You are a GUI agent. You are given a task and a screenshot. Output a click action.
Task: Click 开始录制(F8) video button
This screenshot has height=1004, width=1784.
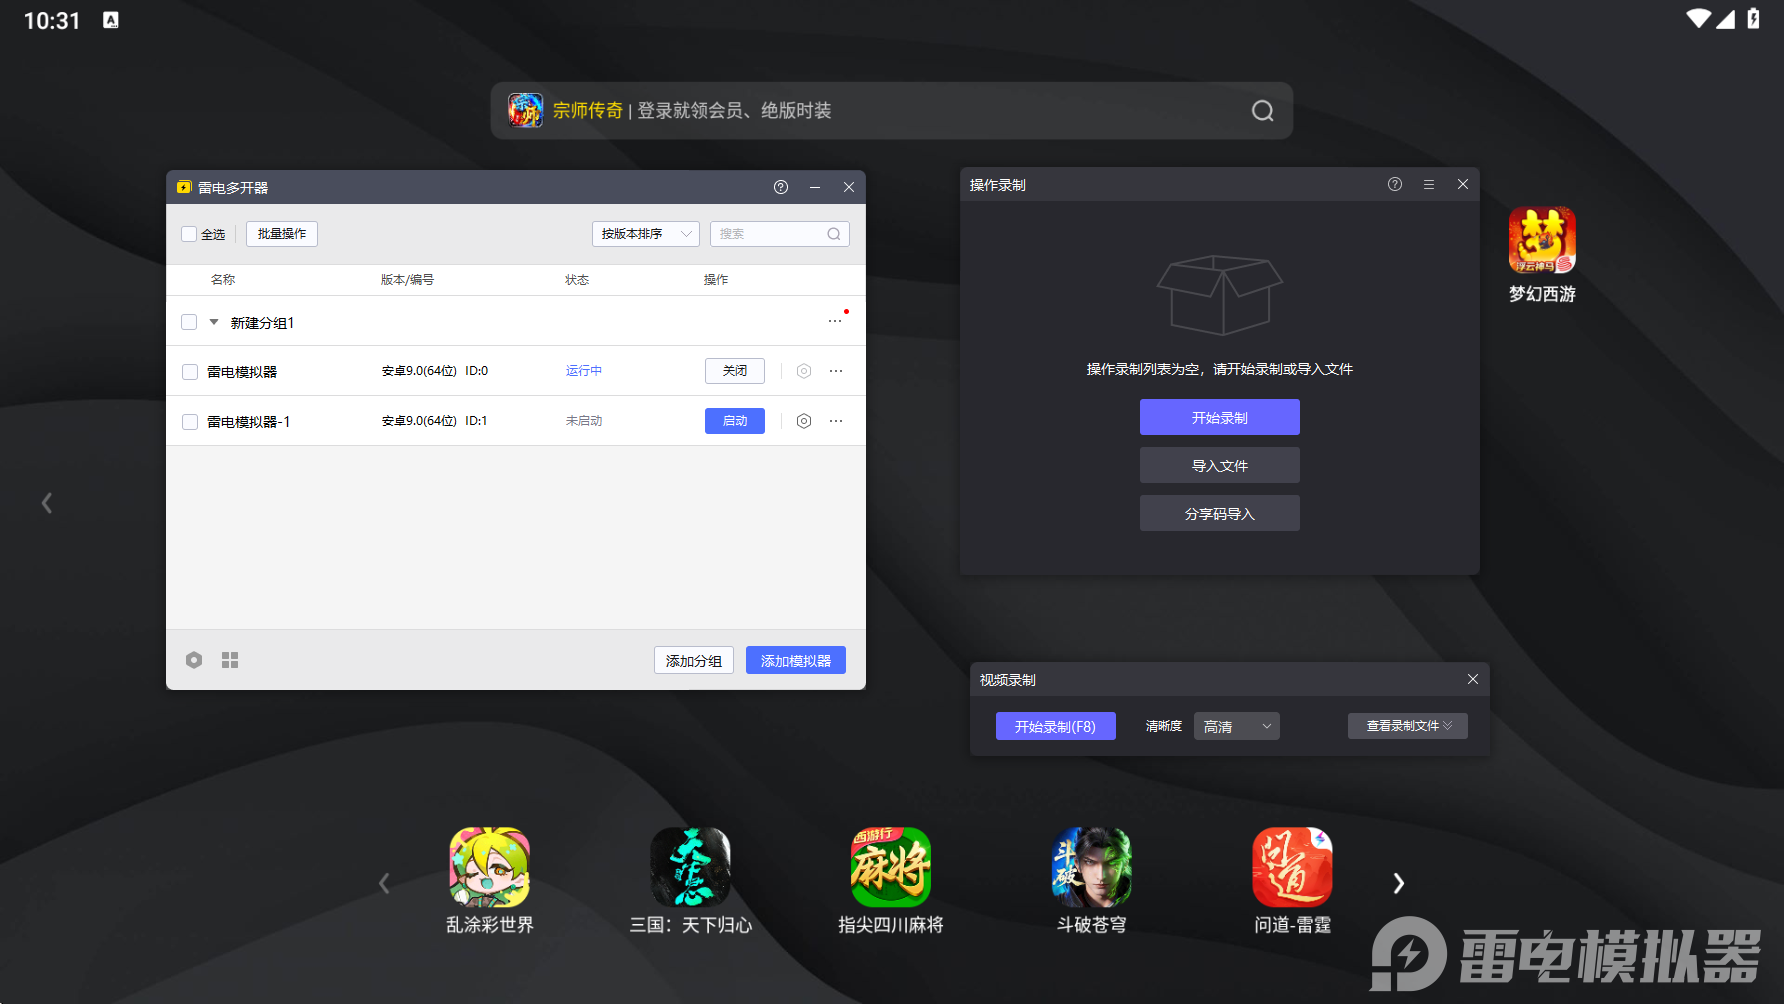1056,726
